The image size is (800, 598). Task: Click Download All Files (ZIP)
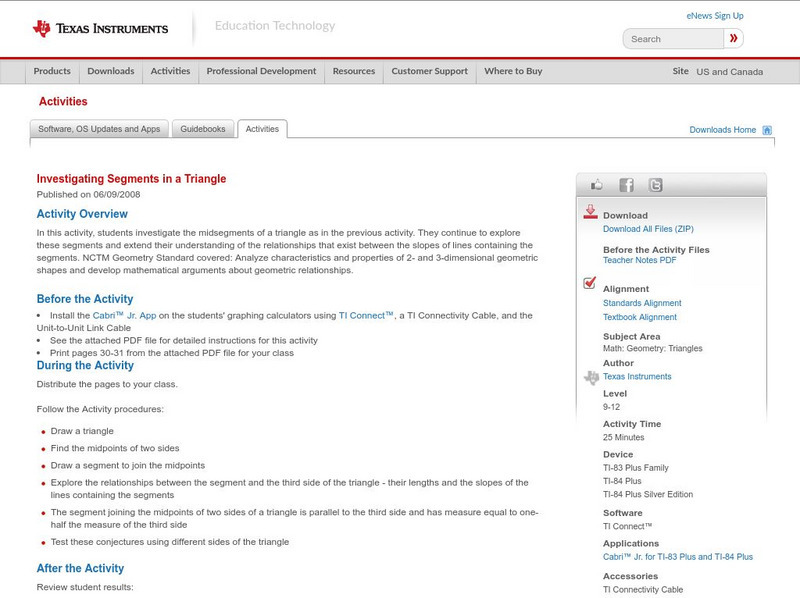click(648, 229)
